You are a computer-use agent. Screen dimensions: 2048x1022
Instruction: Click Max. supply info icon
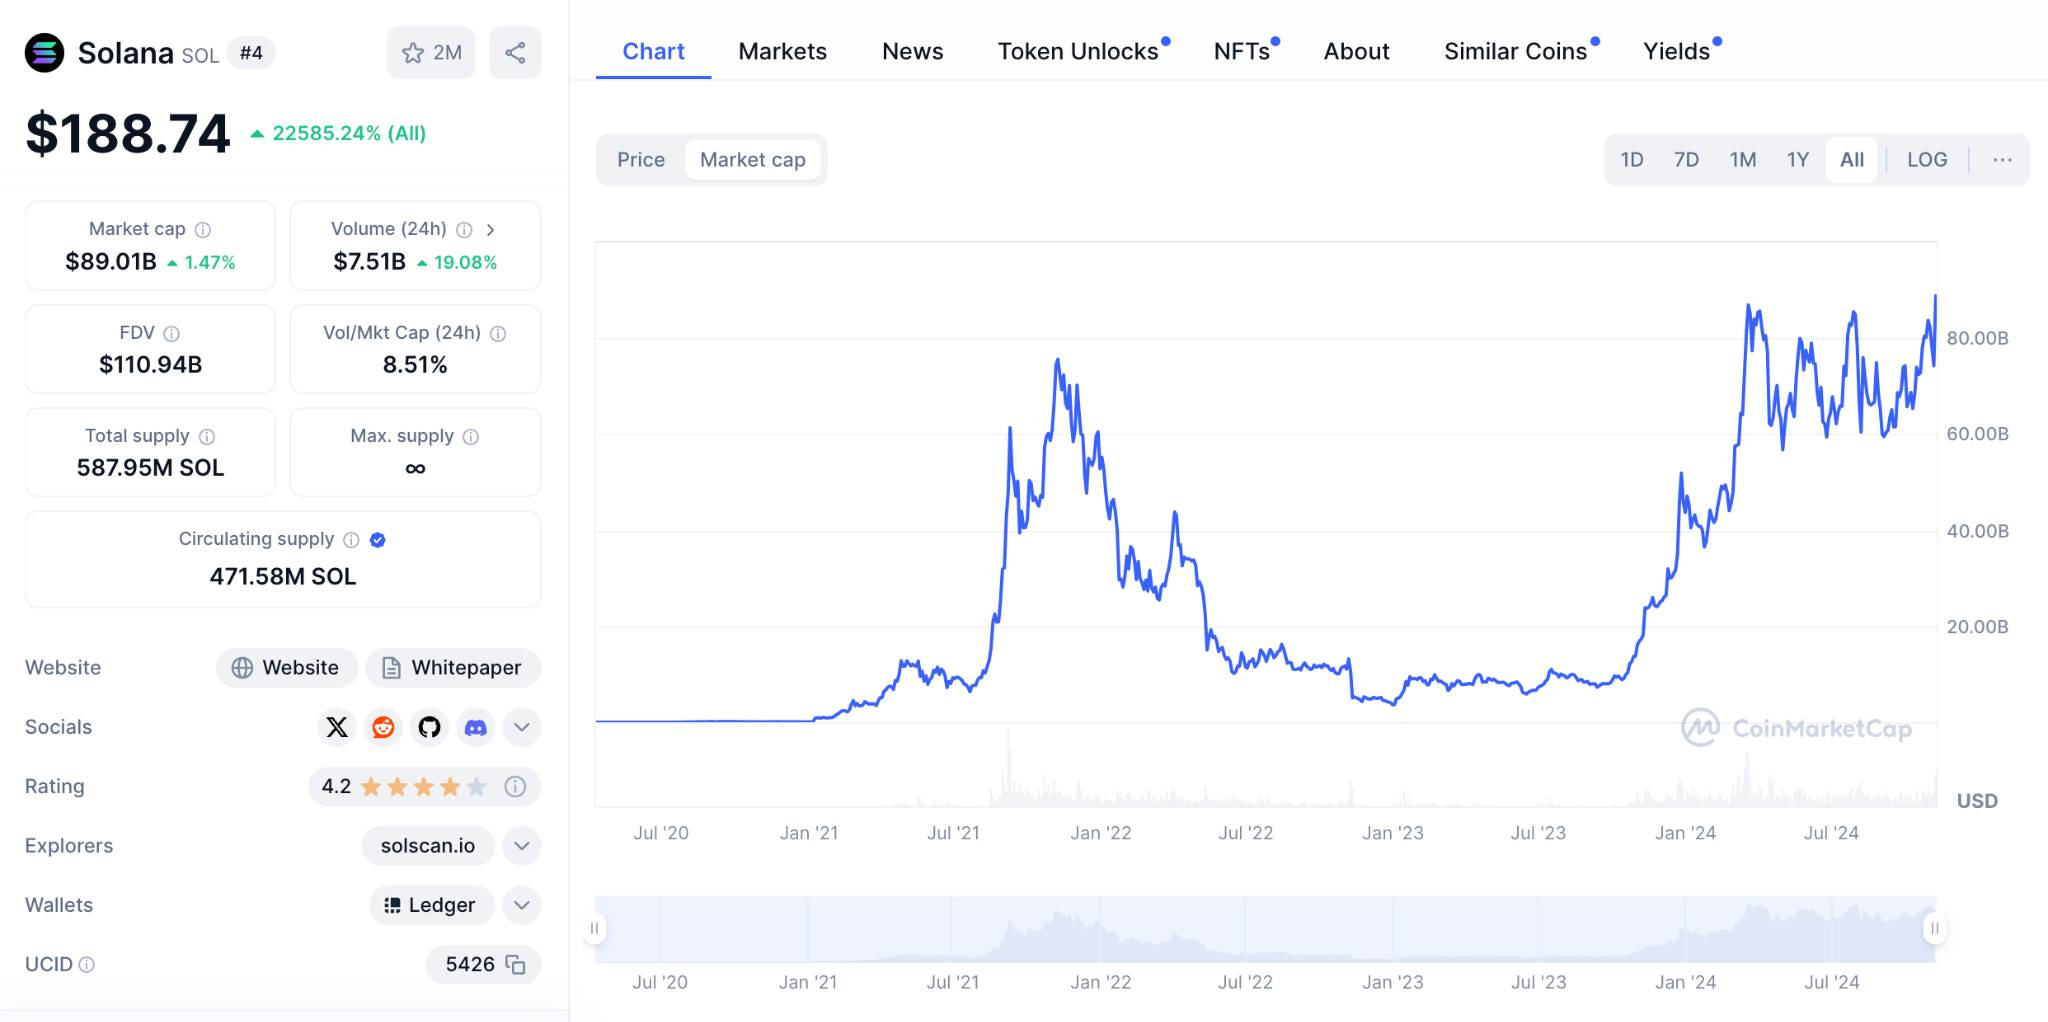[471, 437]
